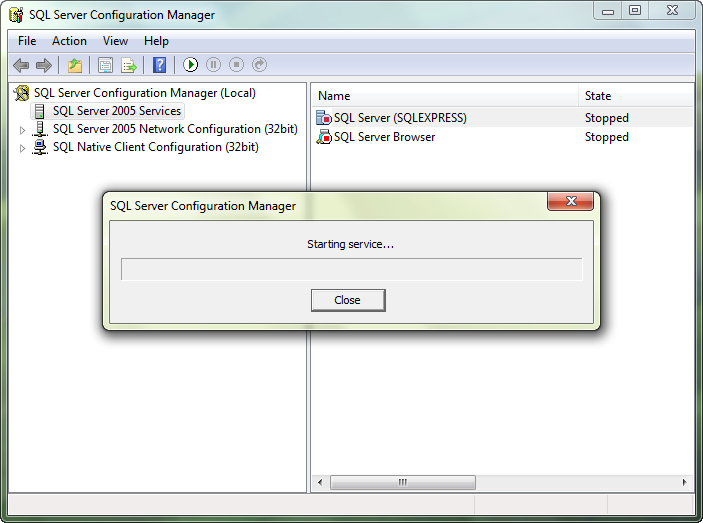The image size is (703, 523).
Task: Open the View menu
Action: (115, 41)
